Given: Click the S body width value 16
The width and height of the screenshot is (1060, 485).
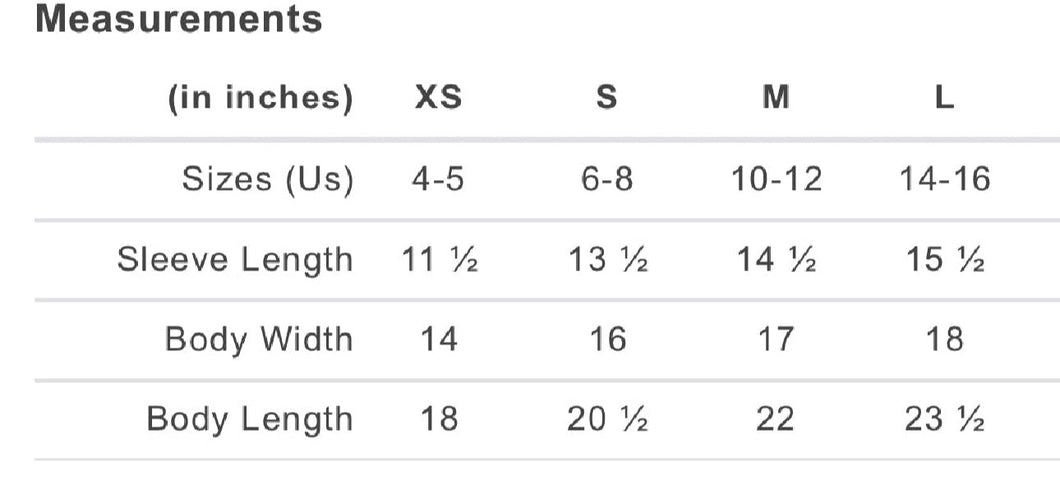Looking at the screenshot, I should click(606, 339).
